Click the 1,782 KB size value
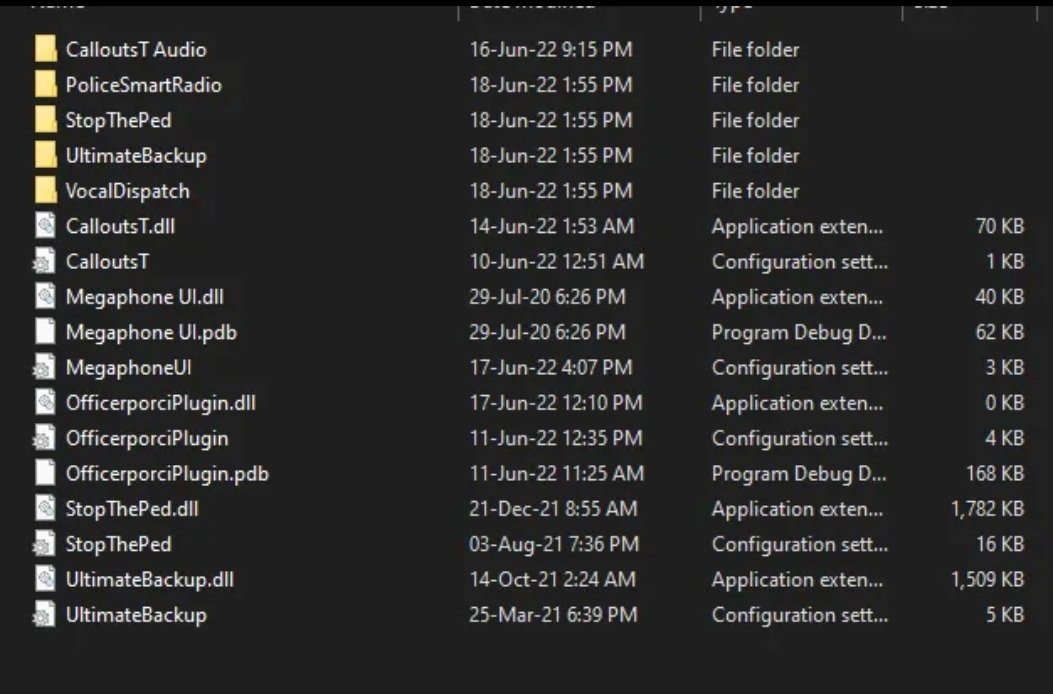The height and width of the screenshot is (694, 1053). [987, 509]
